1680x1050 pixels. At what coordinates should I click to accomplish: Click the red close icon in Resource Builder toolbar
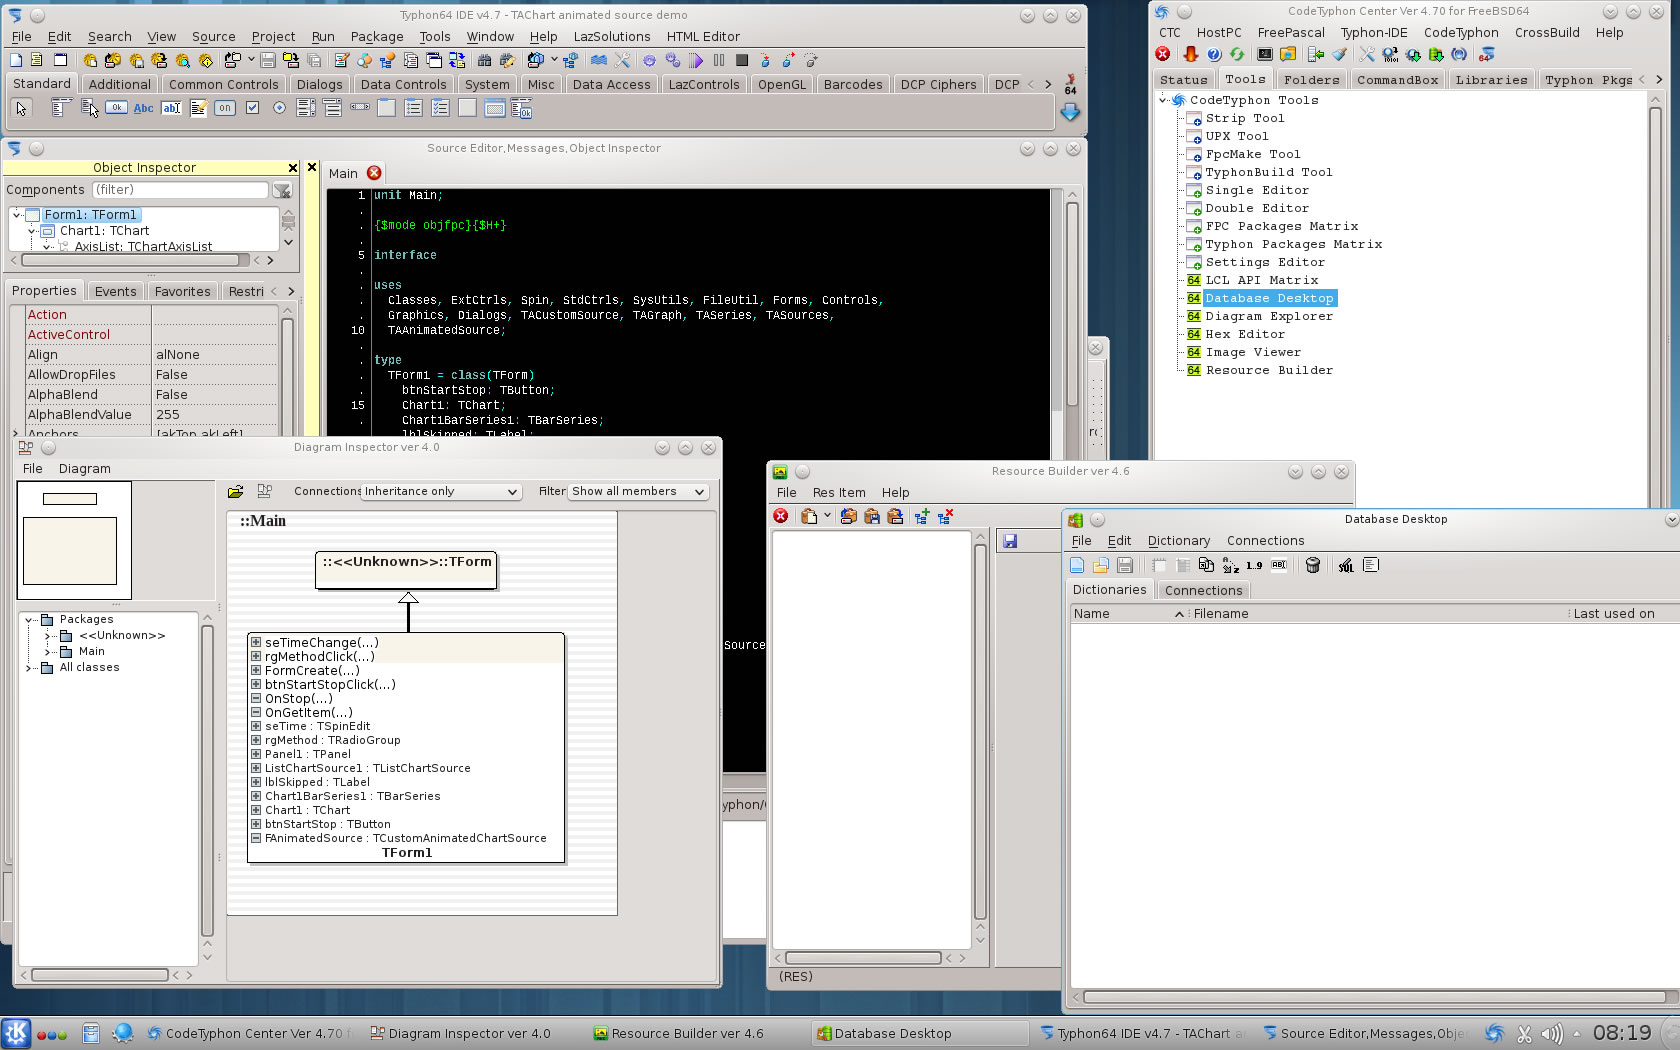point(781,516)
